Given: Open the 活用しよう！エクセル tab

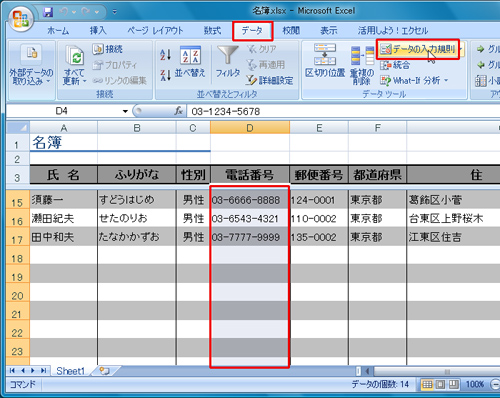Looking at the screenshot, I should click(x=393, y=31).
